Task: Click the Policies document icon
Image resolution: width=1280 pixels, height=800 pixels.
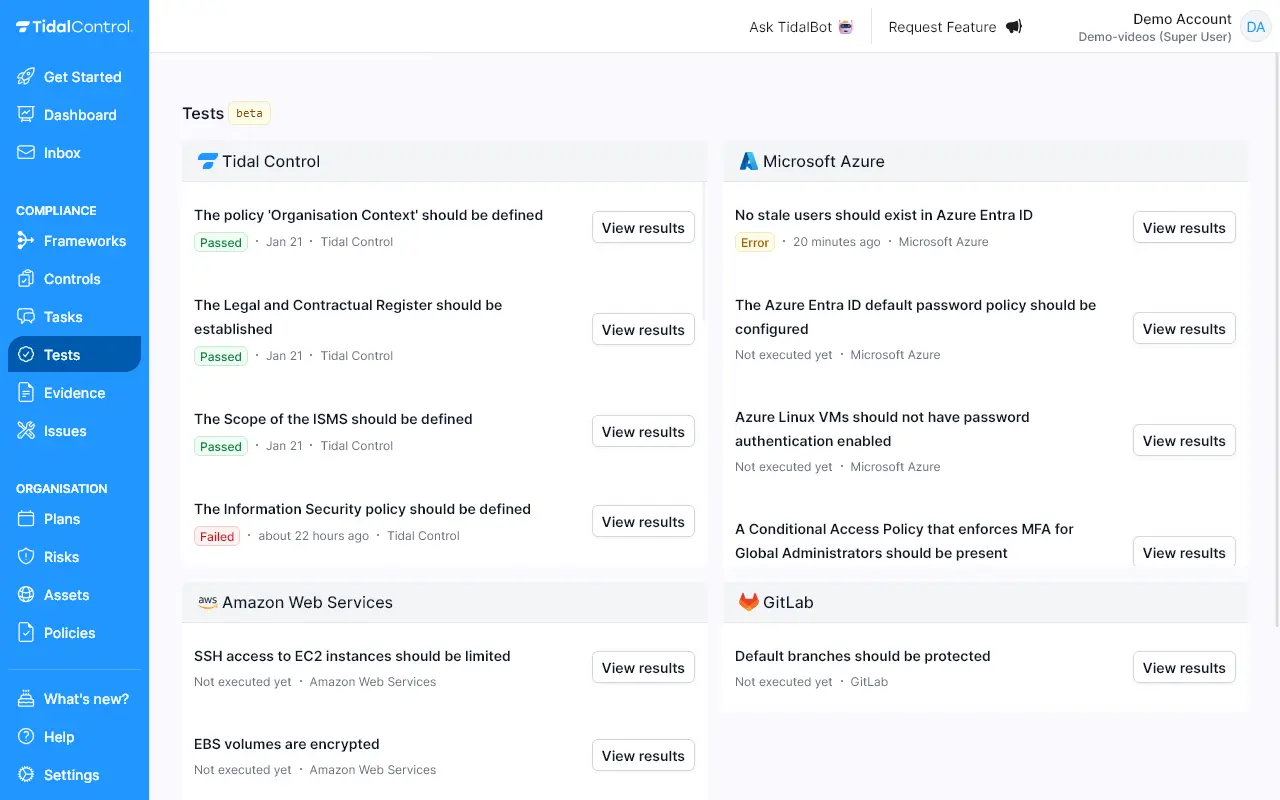Action: [26, 633]
